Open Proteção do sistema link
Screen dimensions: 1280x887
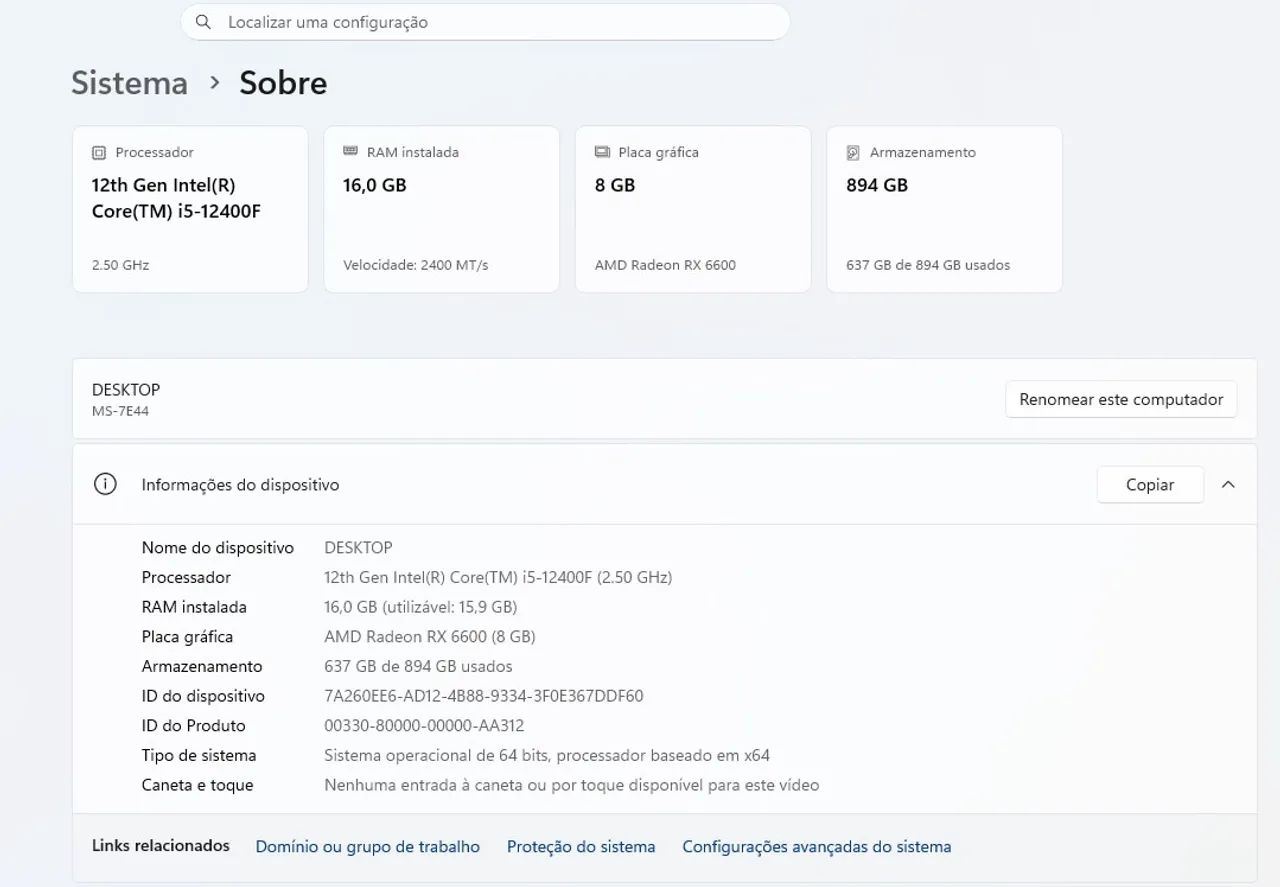pyautogui.click(x=581, y=847)
